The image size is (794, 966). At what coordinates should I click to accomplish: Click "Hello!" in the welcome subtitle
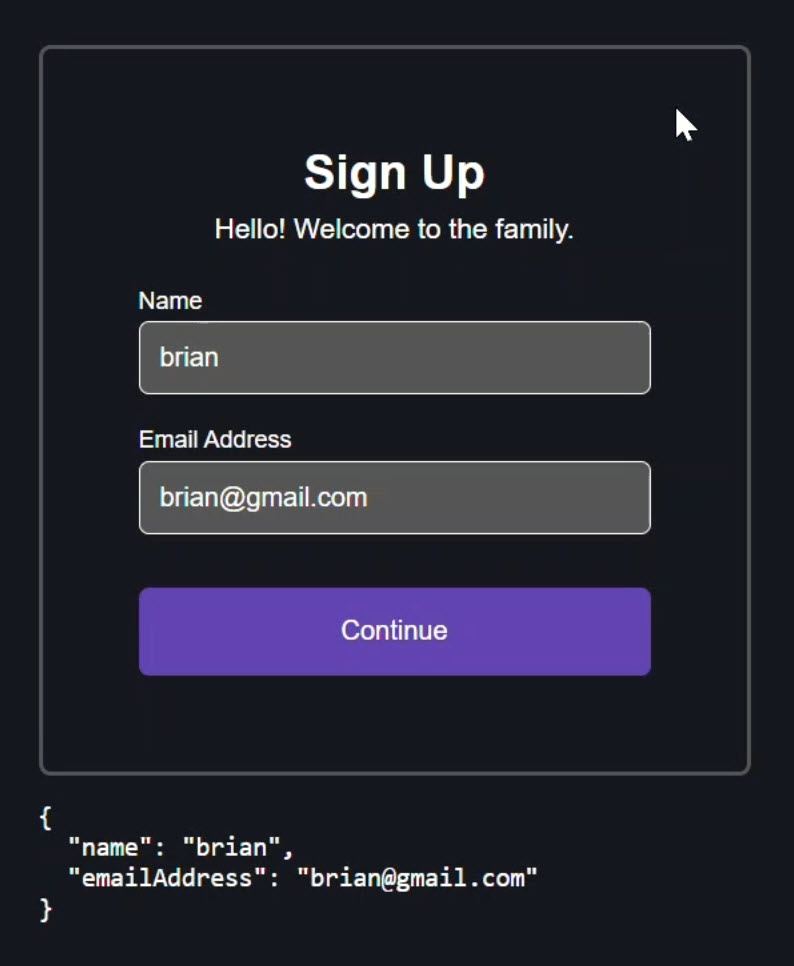pyautogui.click(x=250, y=229)
